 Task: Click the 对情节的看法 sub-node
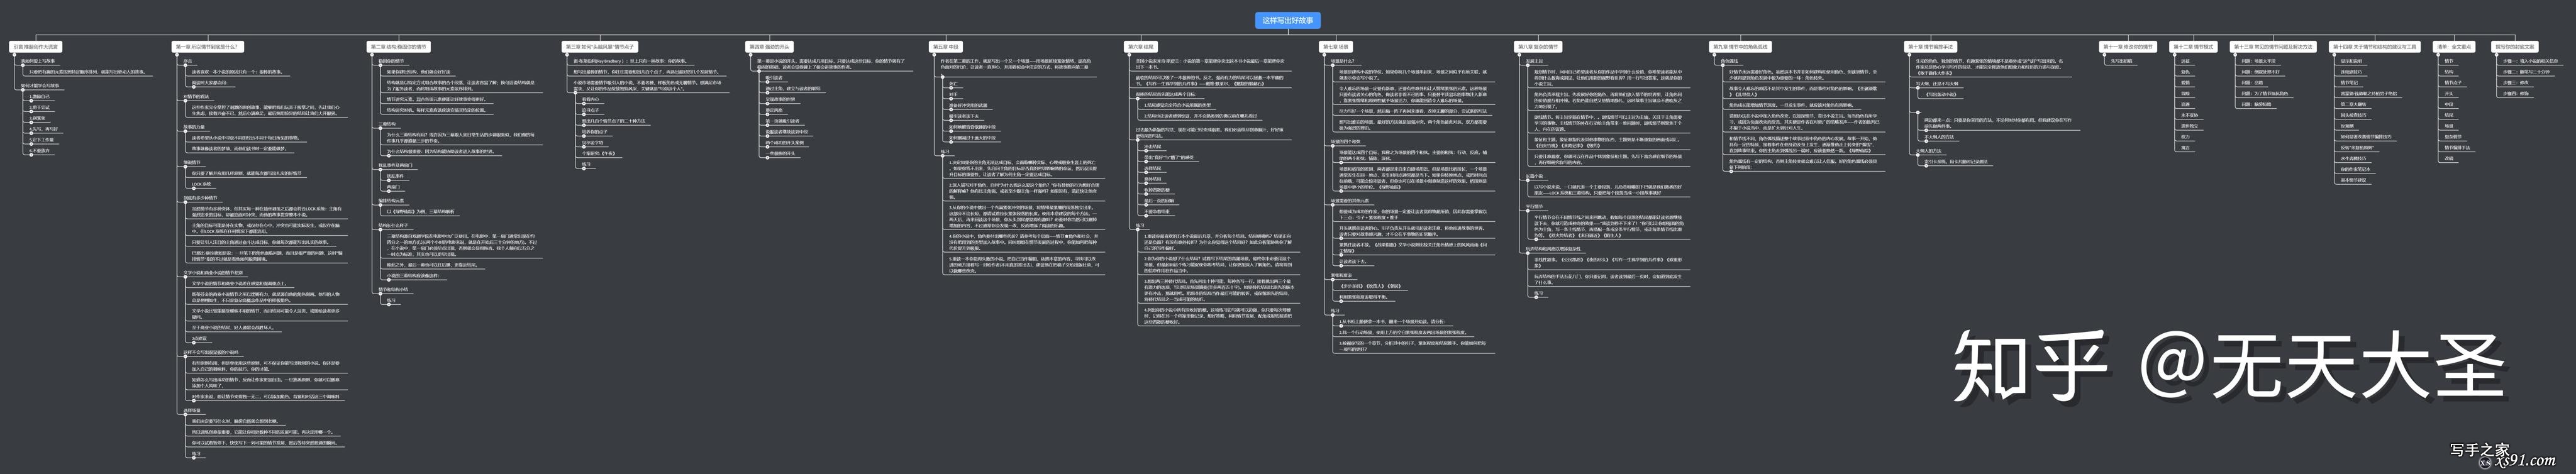click(196, 97)
